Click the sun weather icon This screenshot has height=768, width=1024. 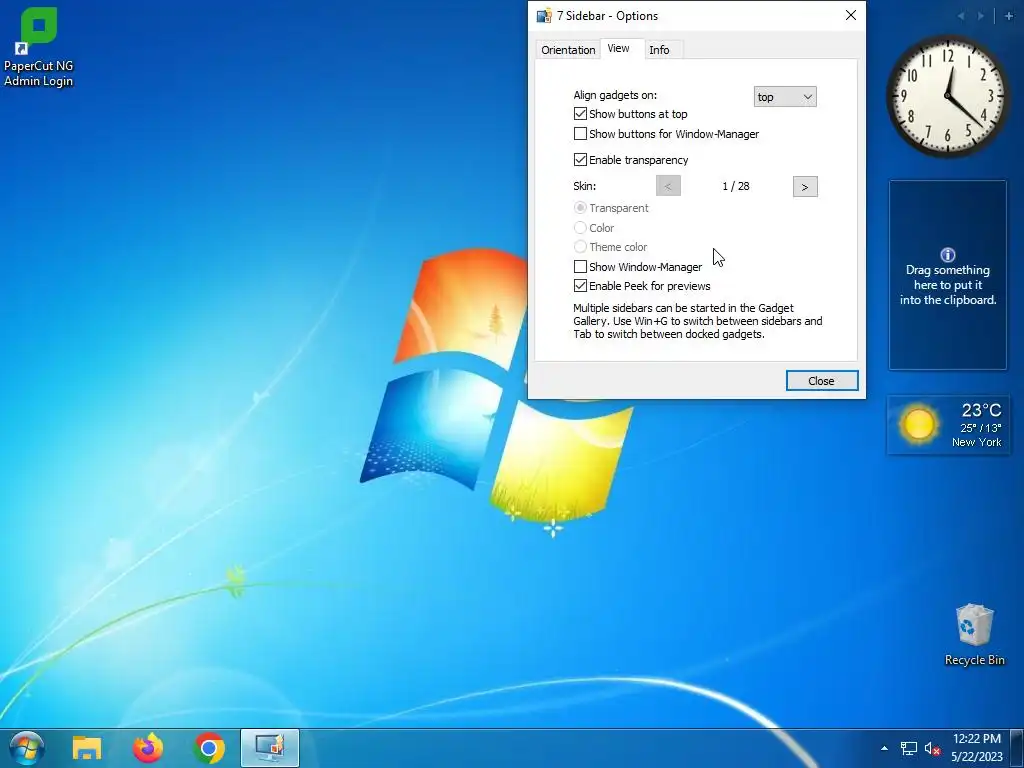pyautogui.click(x=918, y=424)
